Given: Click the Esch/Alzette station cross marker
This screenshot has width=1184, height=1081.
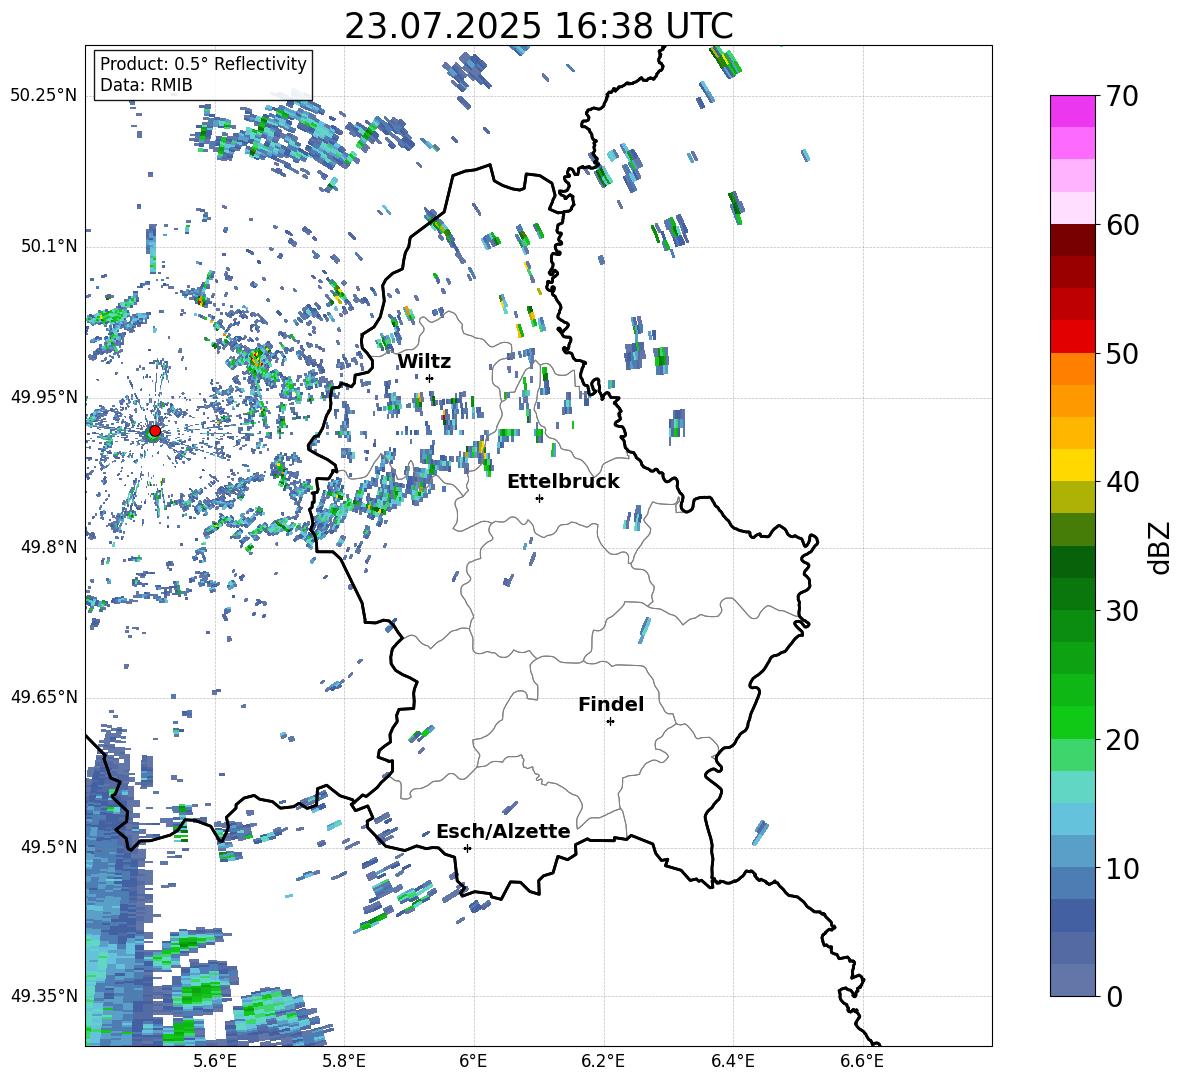Looking at the screenshot, I should (467, 848).
